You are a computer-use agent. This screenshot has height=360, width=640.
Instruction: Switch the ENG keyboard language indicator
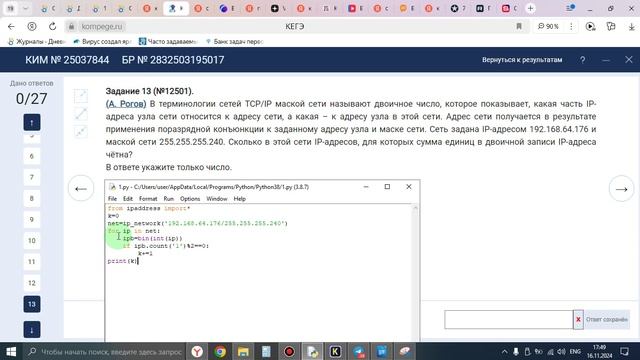[575, 351]
